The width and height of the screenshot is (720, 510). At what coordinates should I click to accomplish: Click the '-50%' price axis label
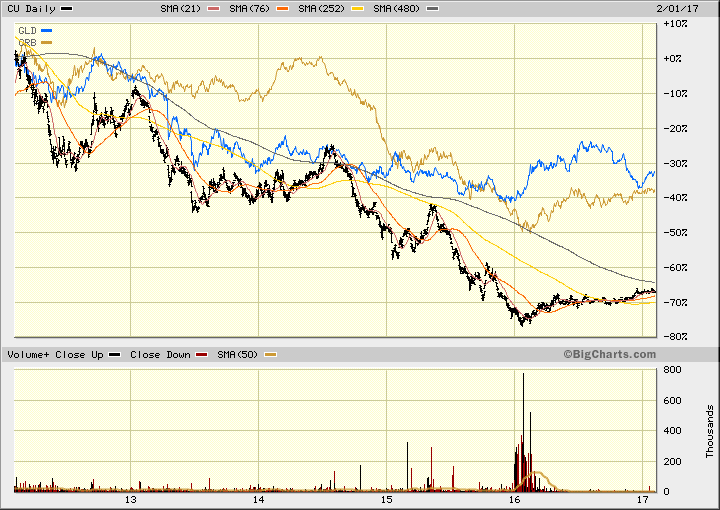point(675,233)
